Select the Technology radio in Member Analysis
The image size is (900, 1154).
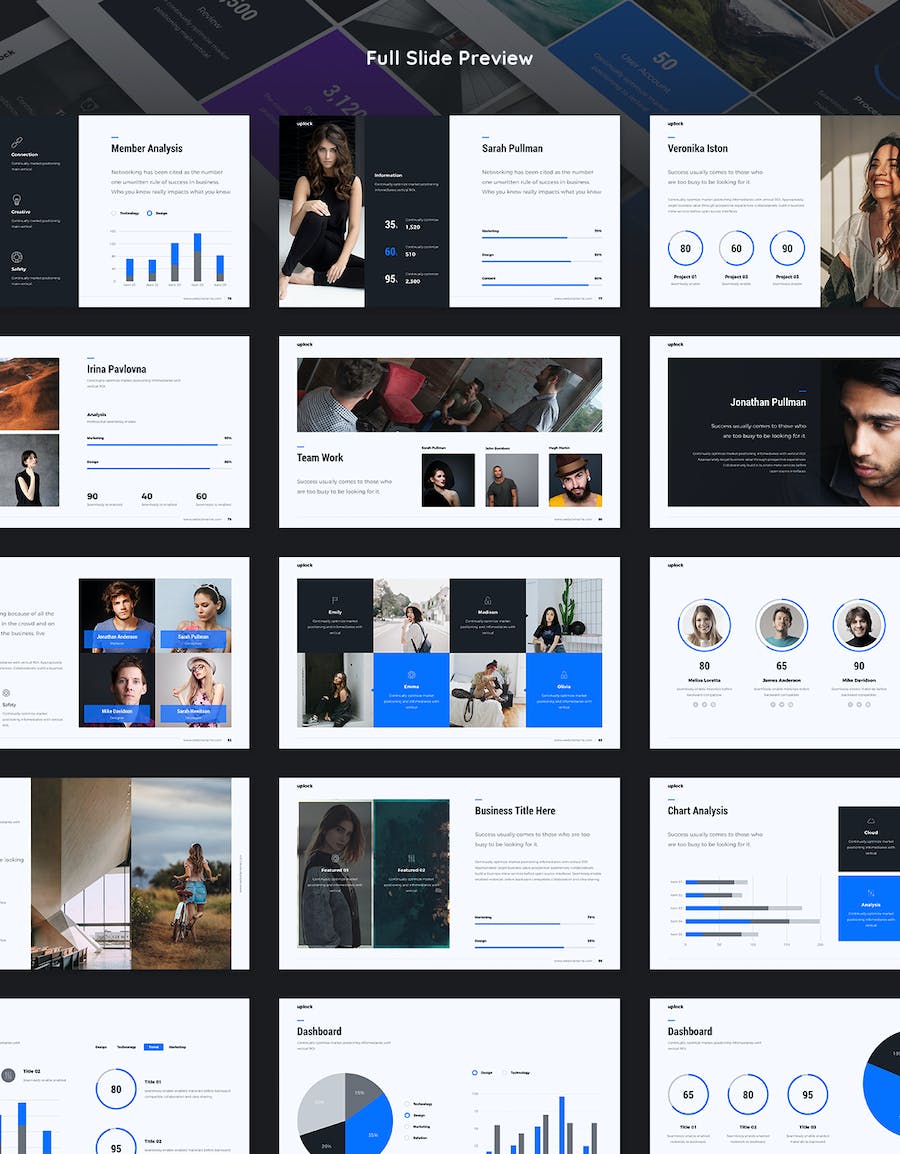tap(113, 213)
